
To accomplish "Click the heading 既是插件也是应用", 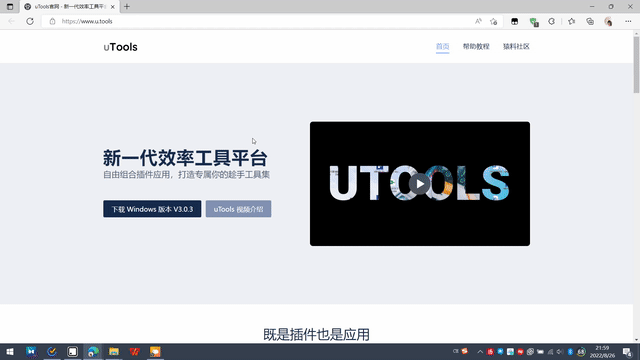I will tap(316, 334).
